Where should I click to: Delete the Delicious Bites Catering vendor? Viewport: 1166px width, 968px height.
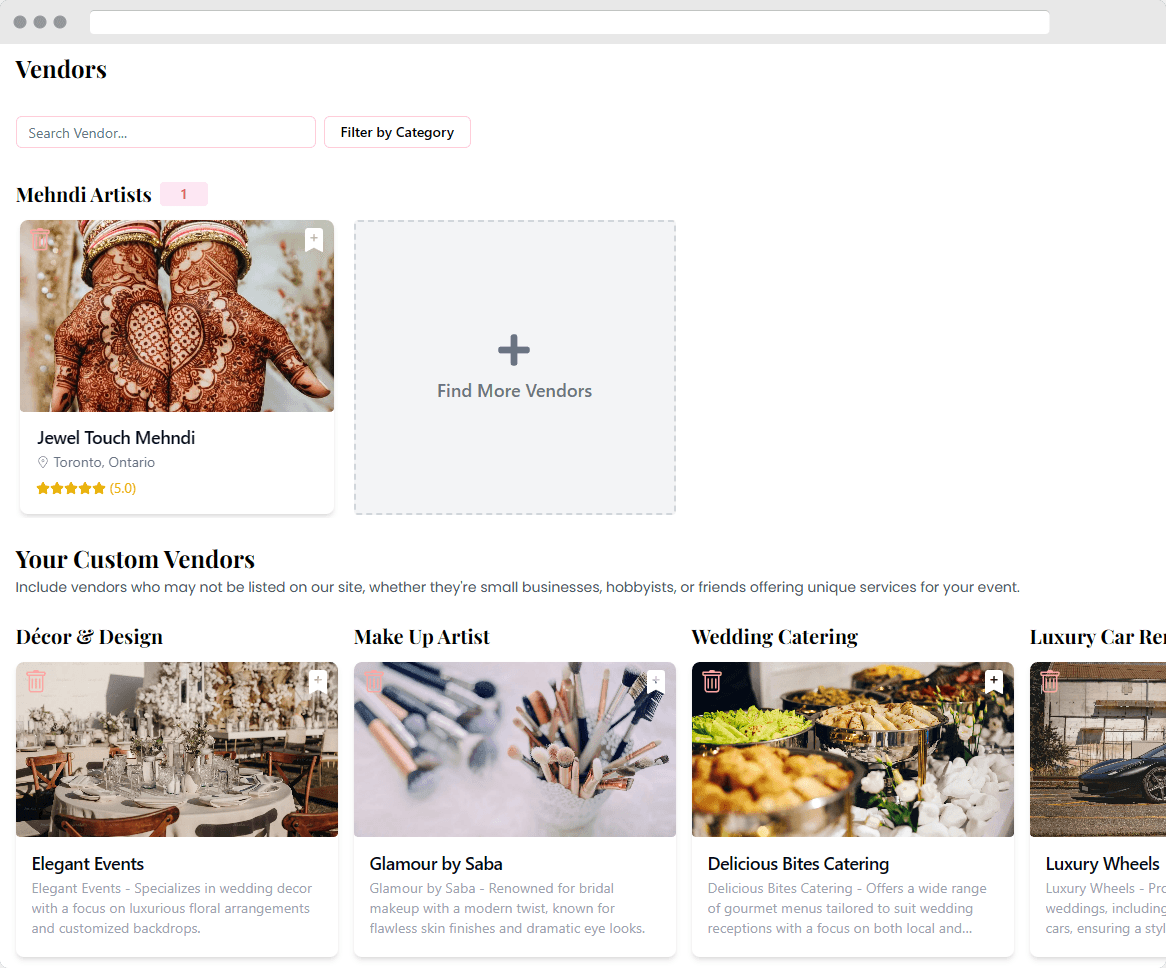point(712,681)
